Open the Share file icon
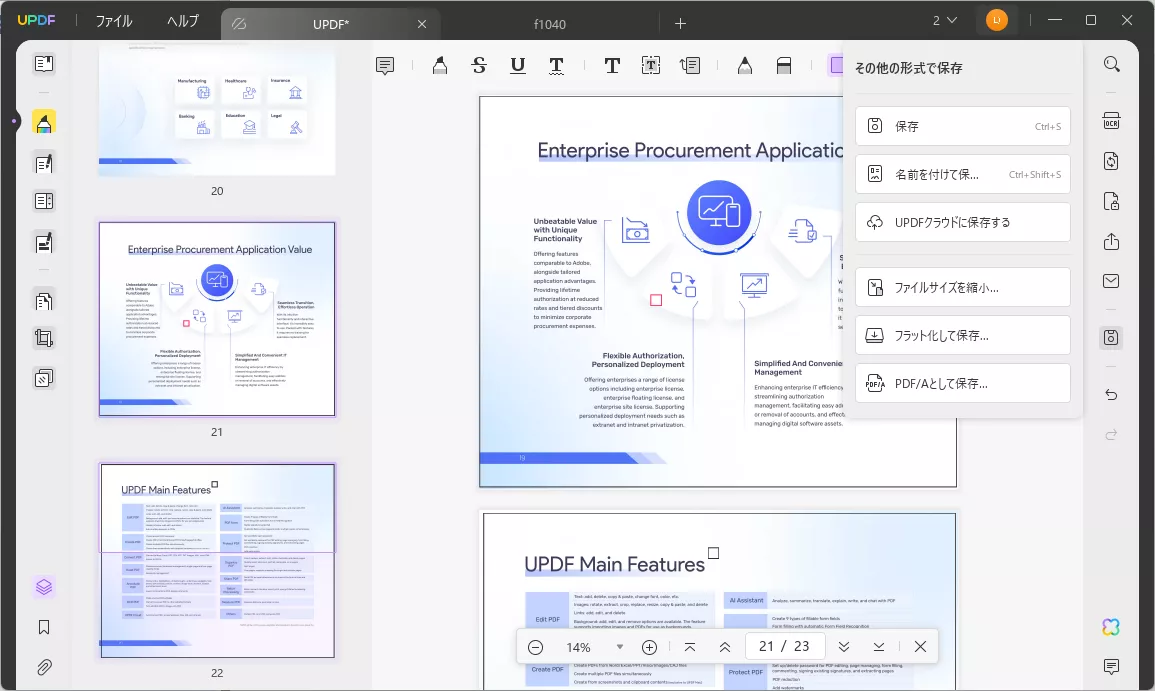 [x=1112, y=242]
